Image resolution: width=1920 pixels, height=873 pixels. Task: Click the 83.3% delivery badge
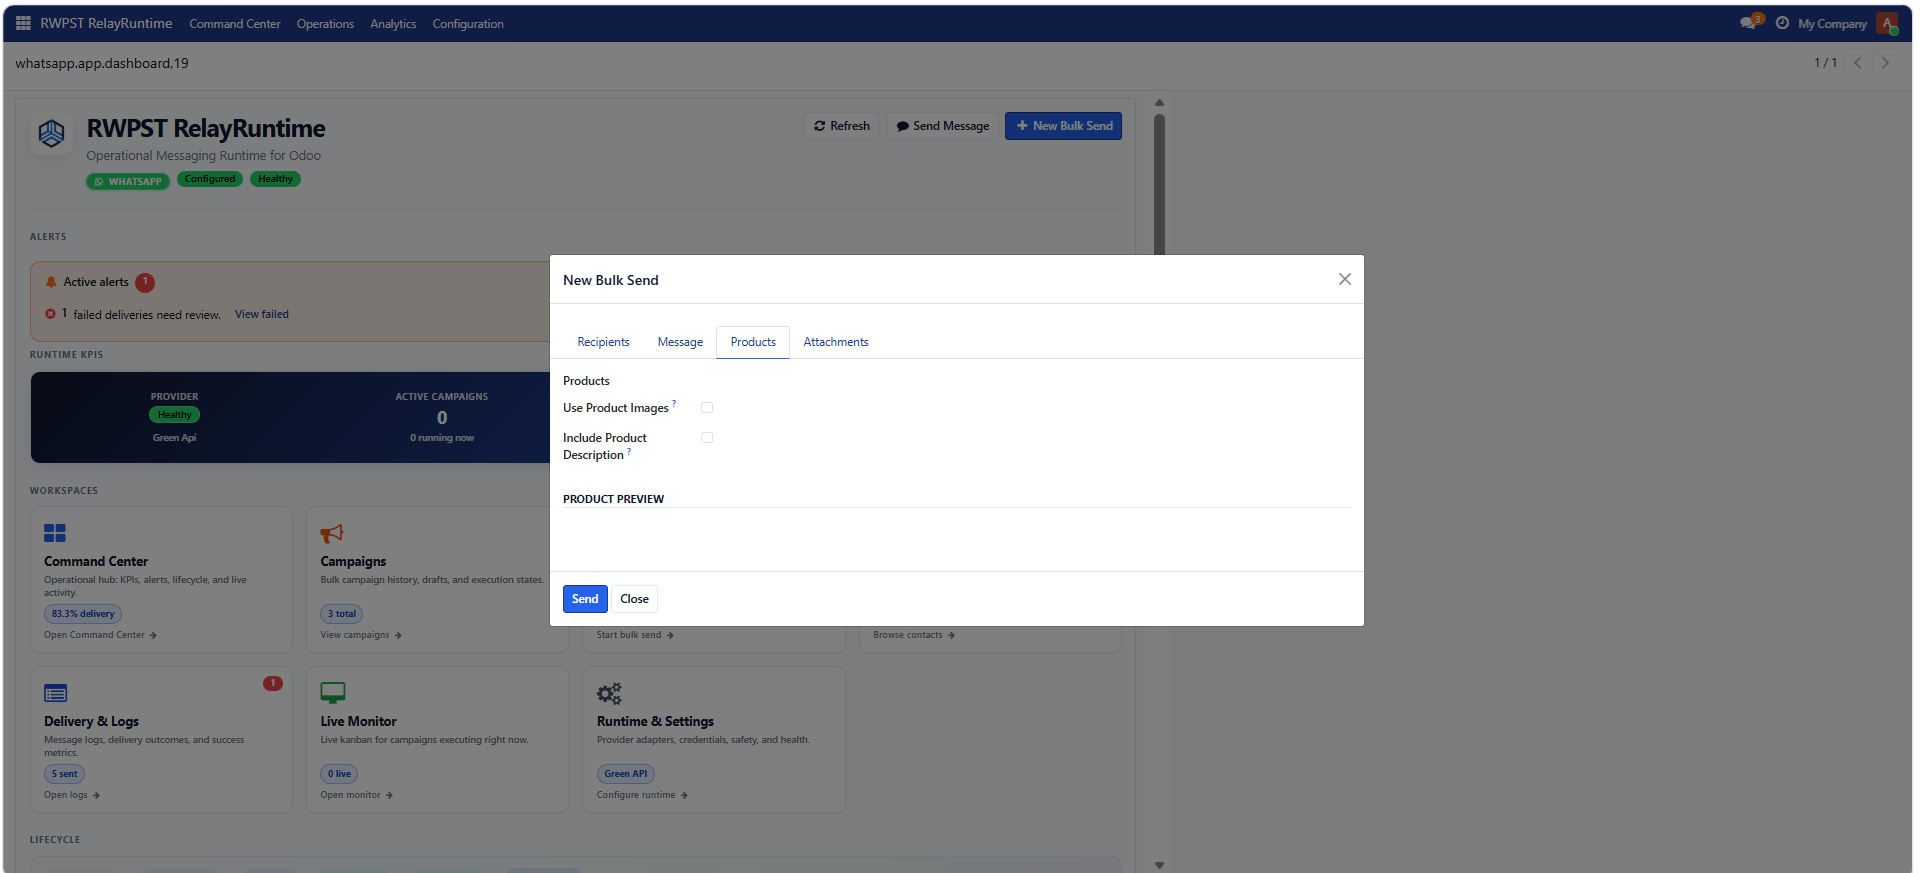click(83, 614)
